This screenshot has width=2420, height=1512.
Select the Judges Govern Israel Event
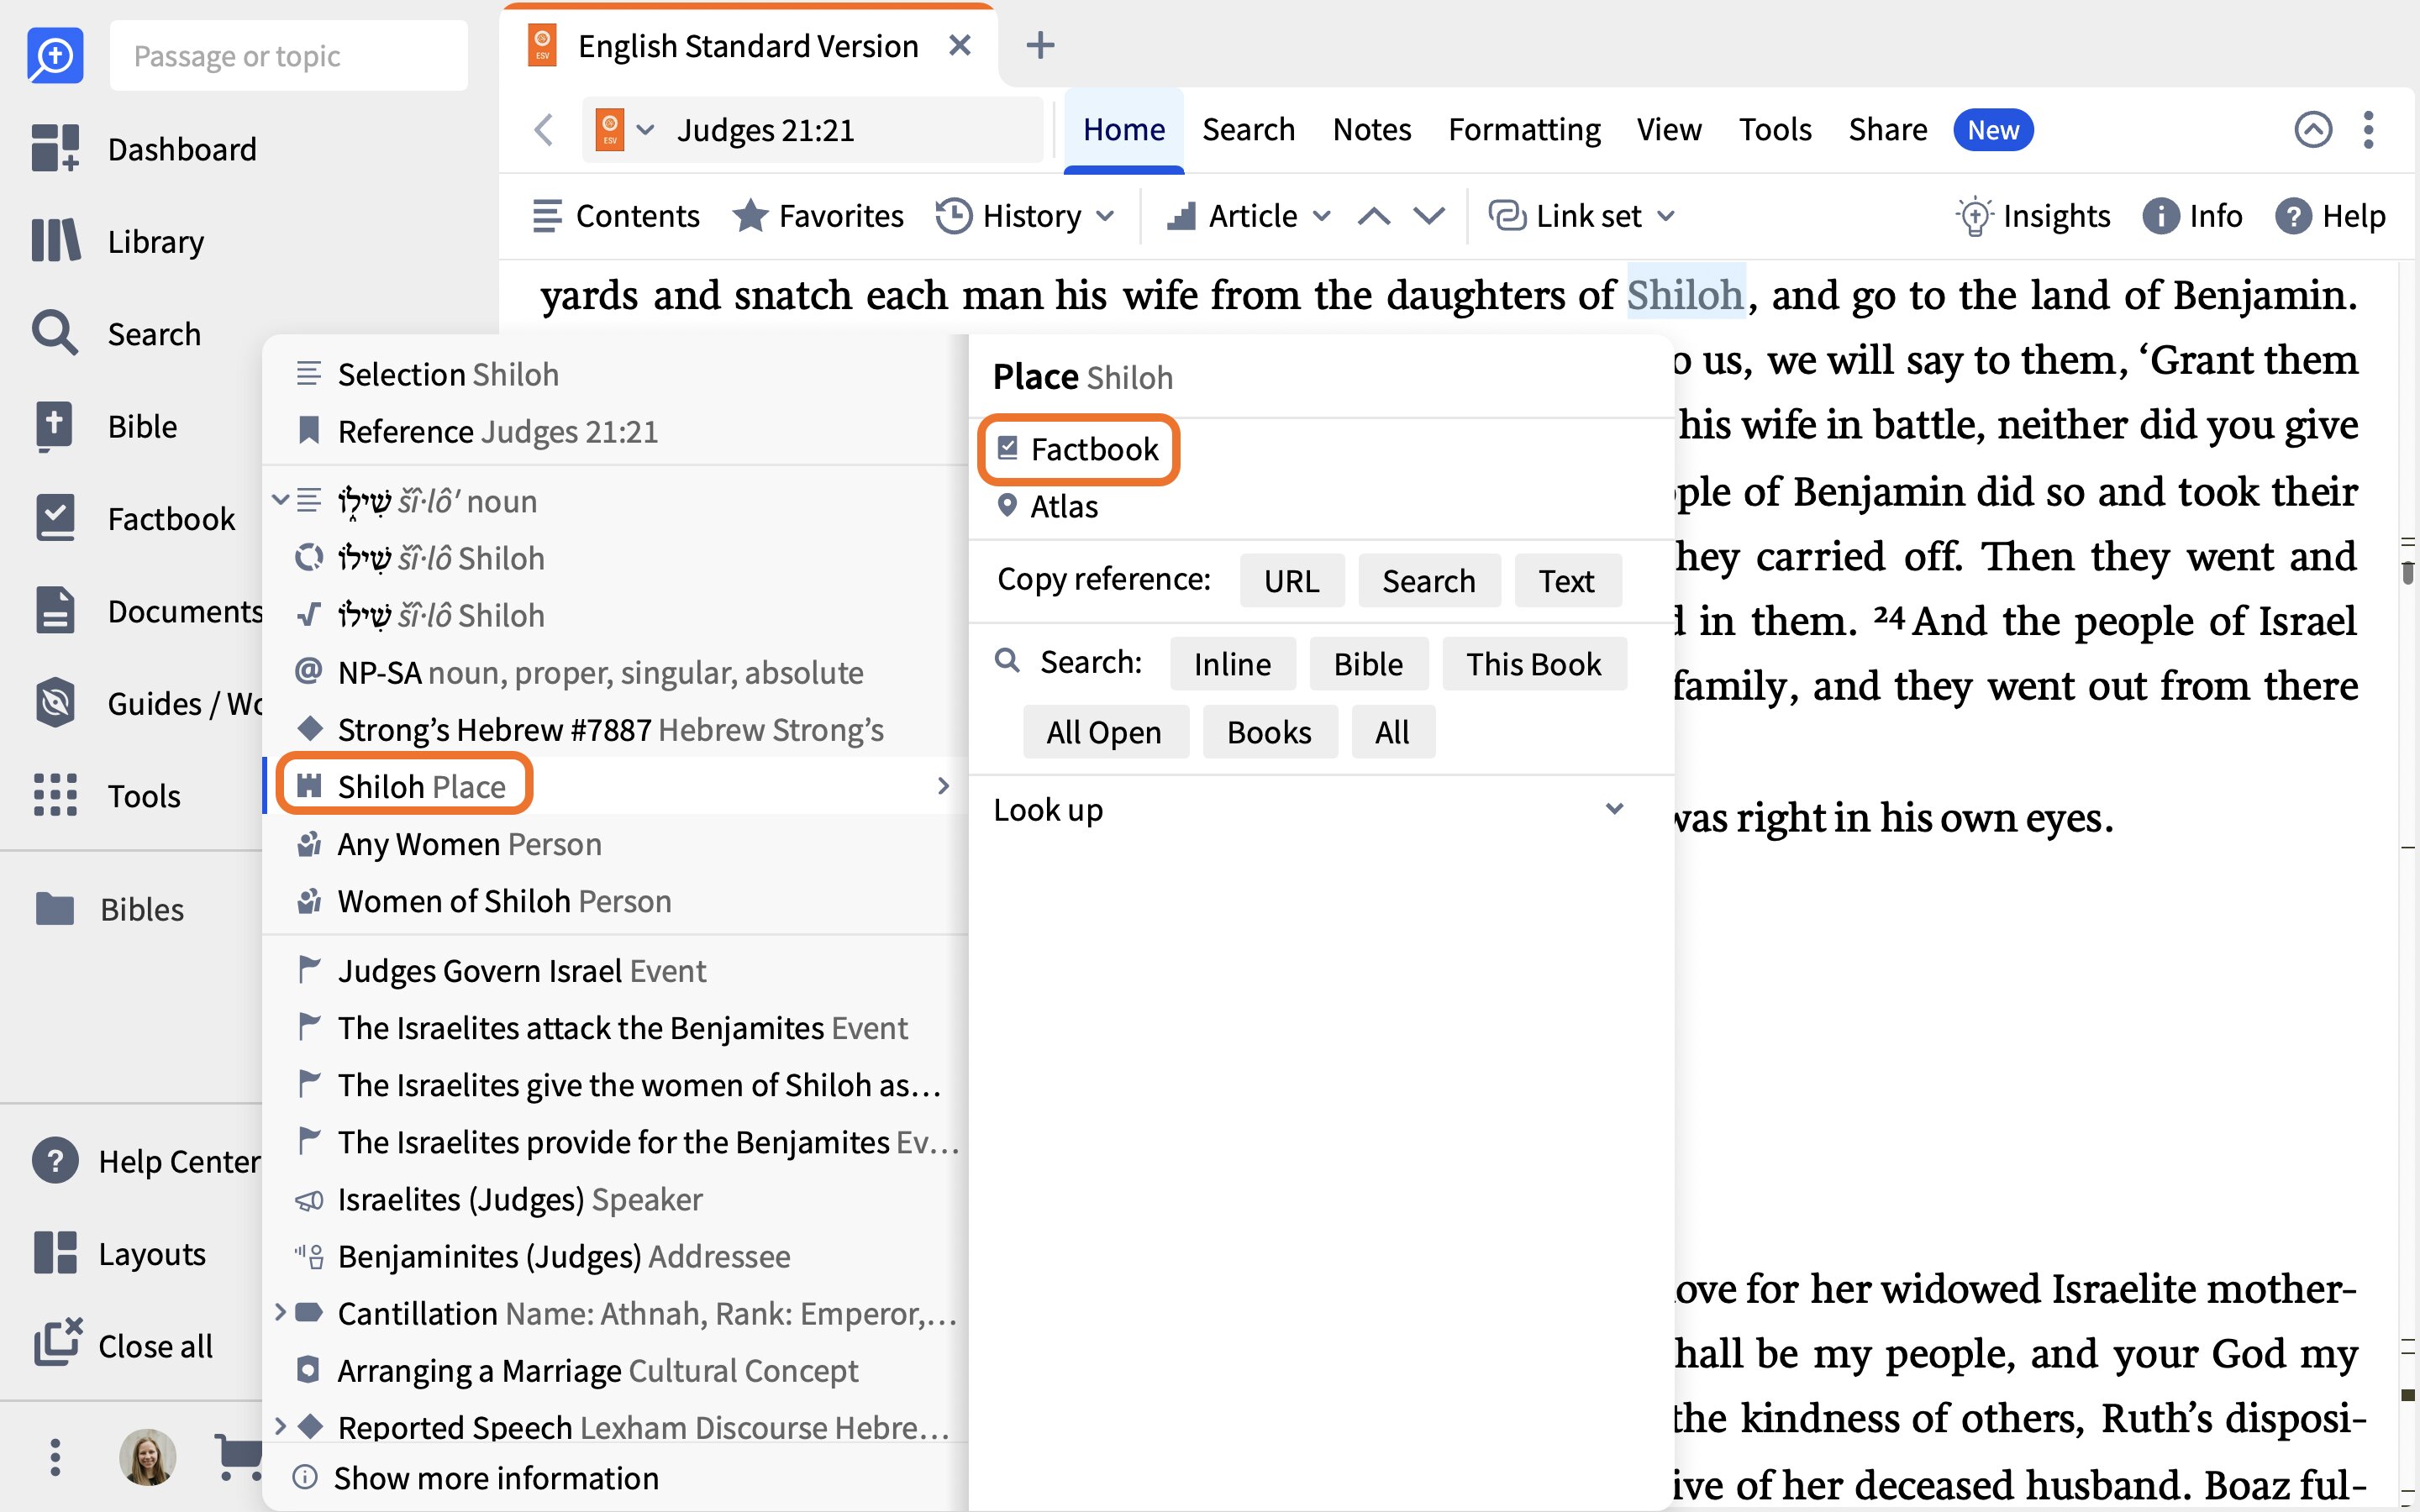(x=615, y=970)
